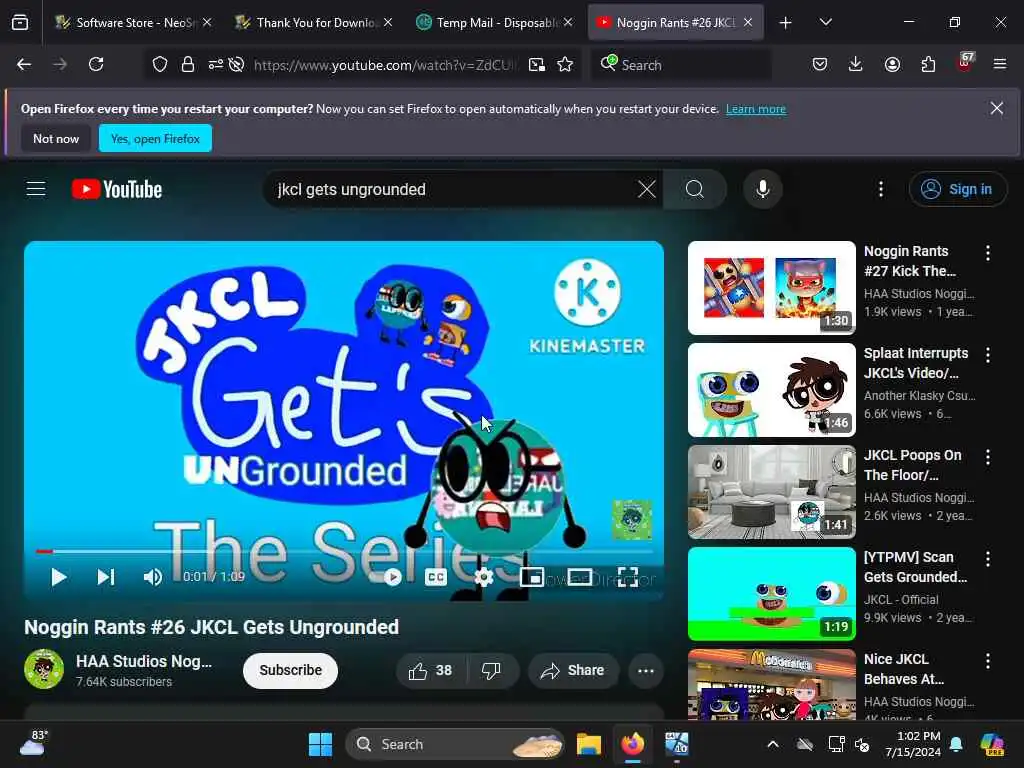Screen dimensions: 1024x768
Task: Open the HAA Studios channel avatar
Action: coord(44,669)
